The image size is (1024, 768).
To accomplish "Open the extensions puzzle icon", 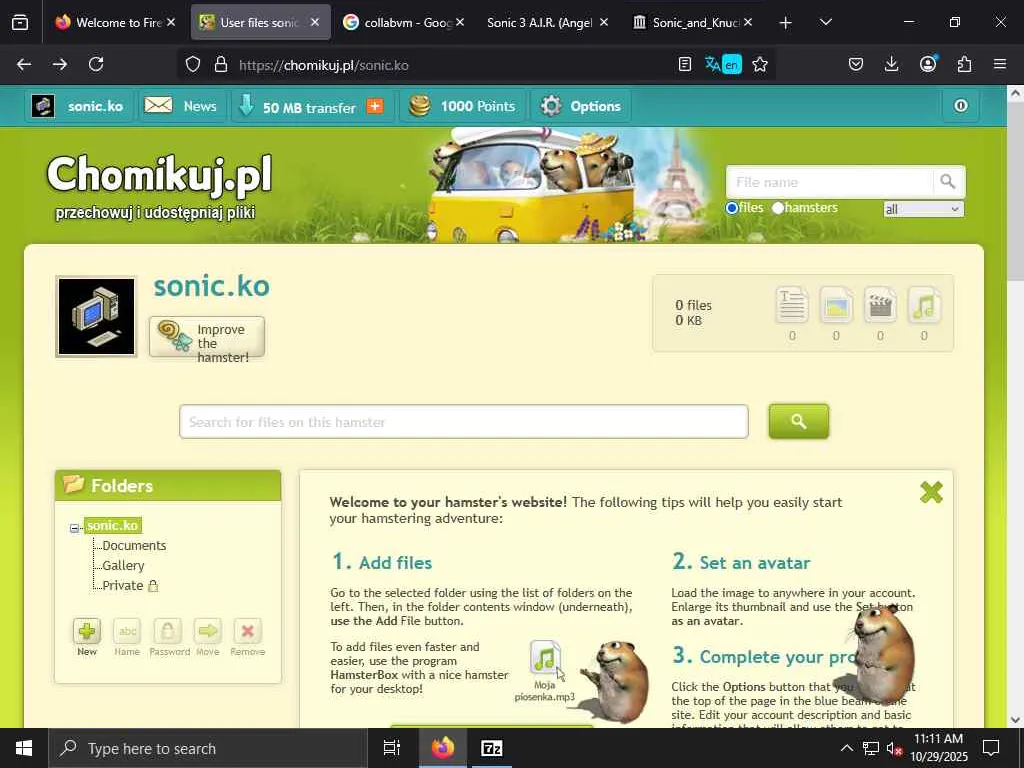I will pos(964,64).
